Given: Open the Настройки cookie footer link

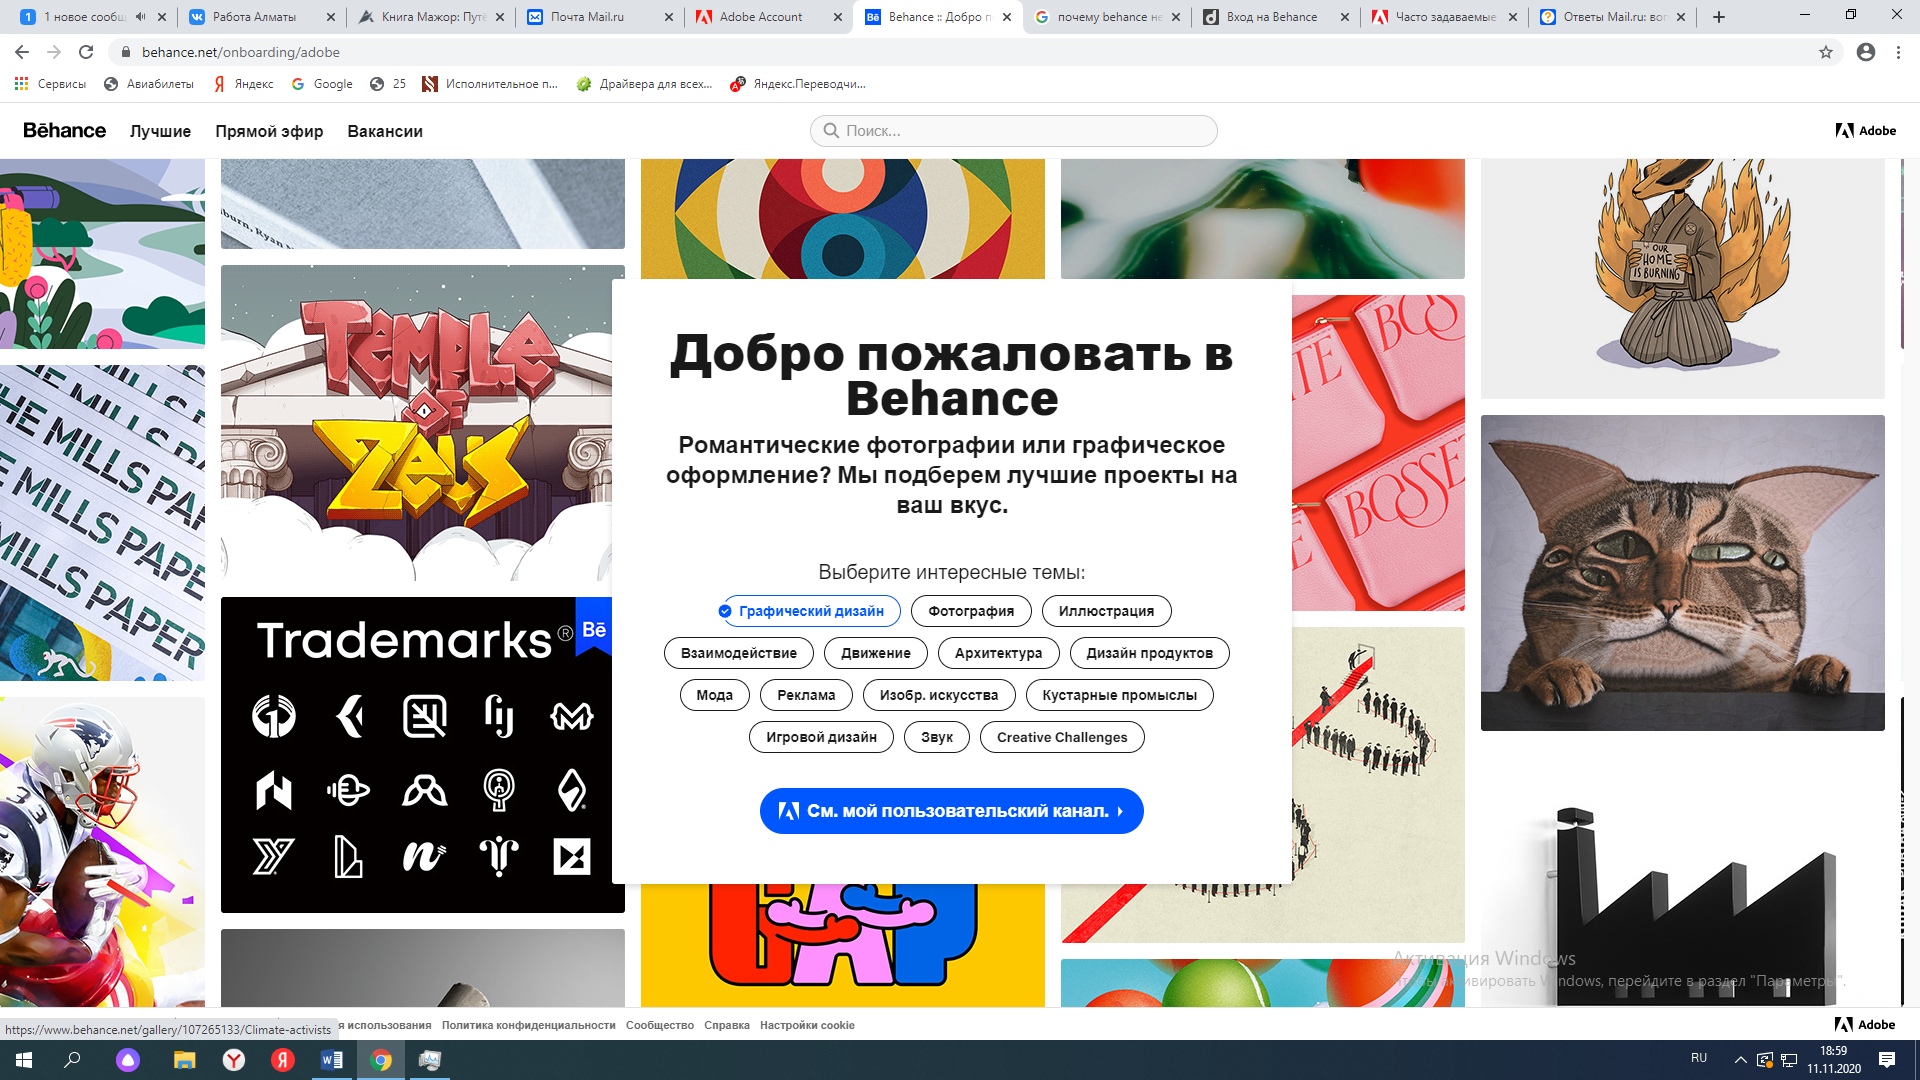Looking at the screenshot, I should click(807, 1025).
